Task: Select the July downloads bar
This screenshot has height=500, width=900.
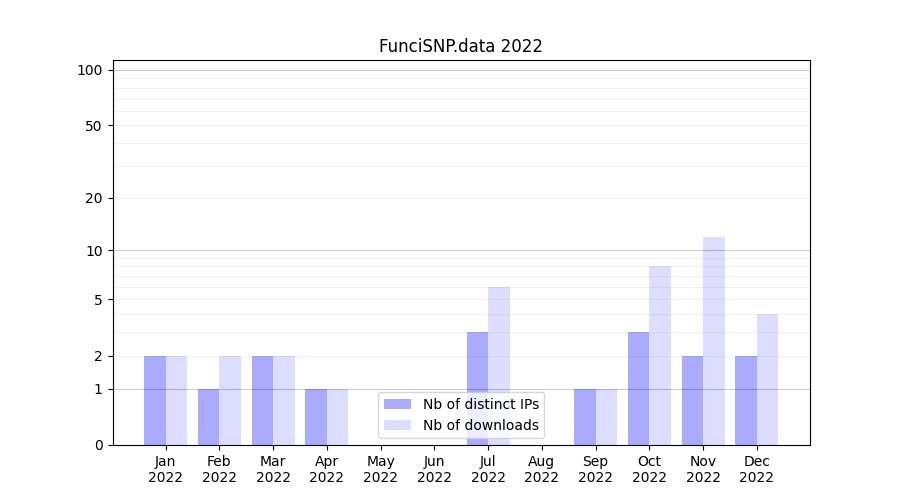Action: coord(499,366)
